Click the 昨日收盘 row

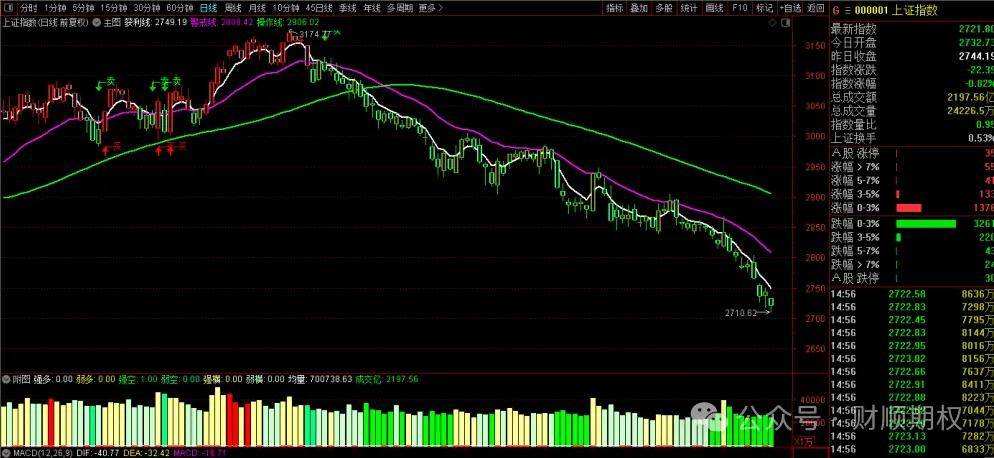click(912, 56)
